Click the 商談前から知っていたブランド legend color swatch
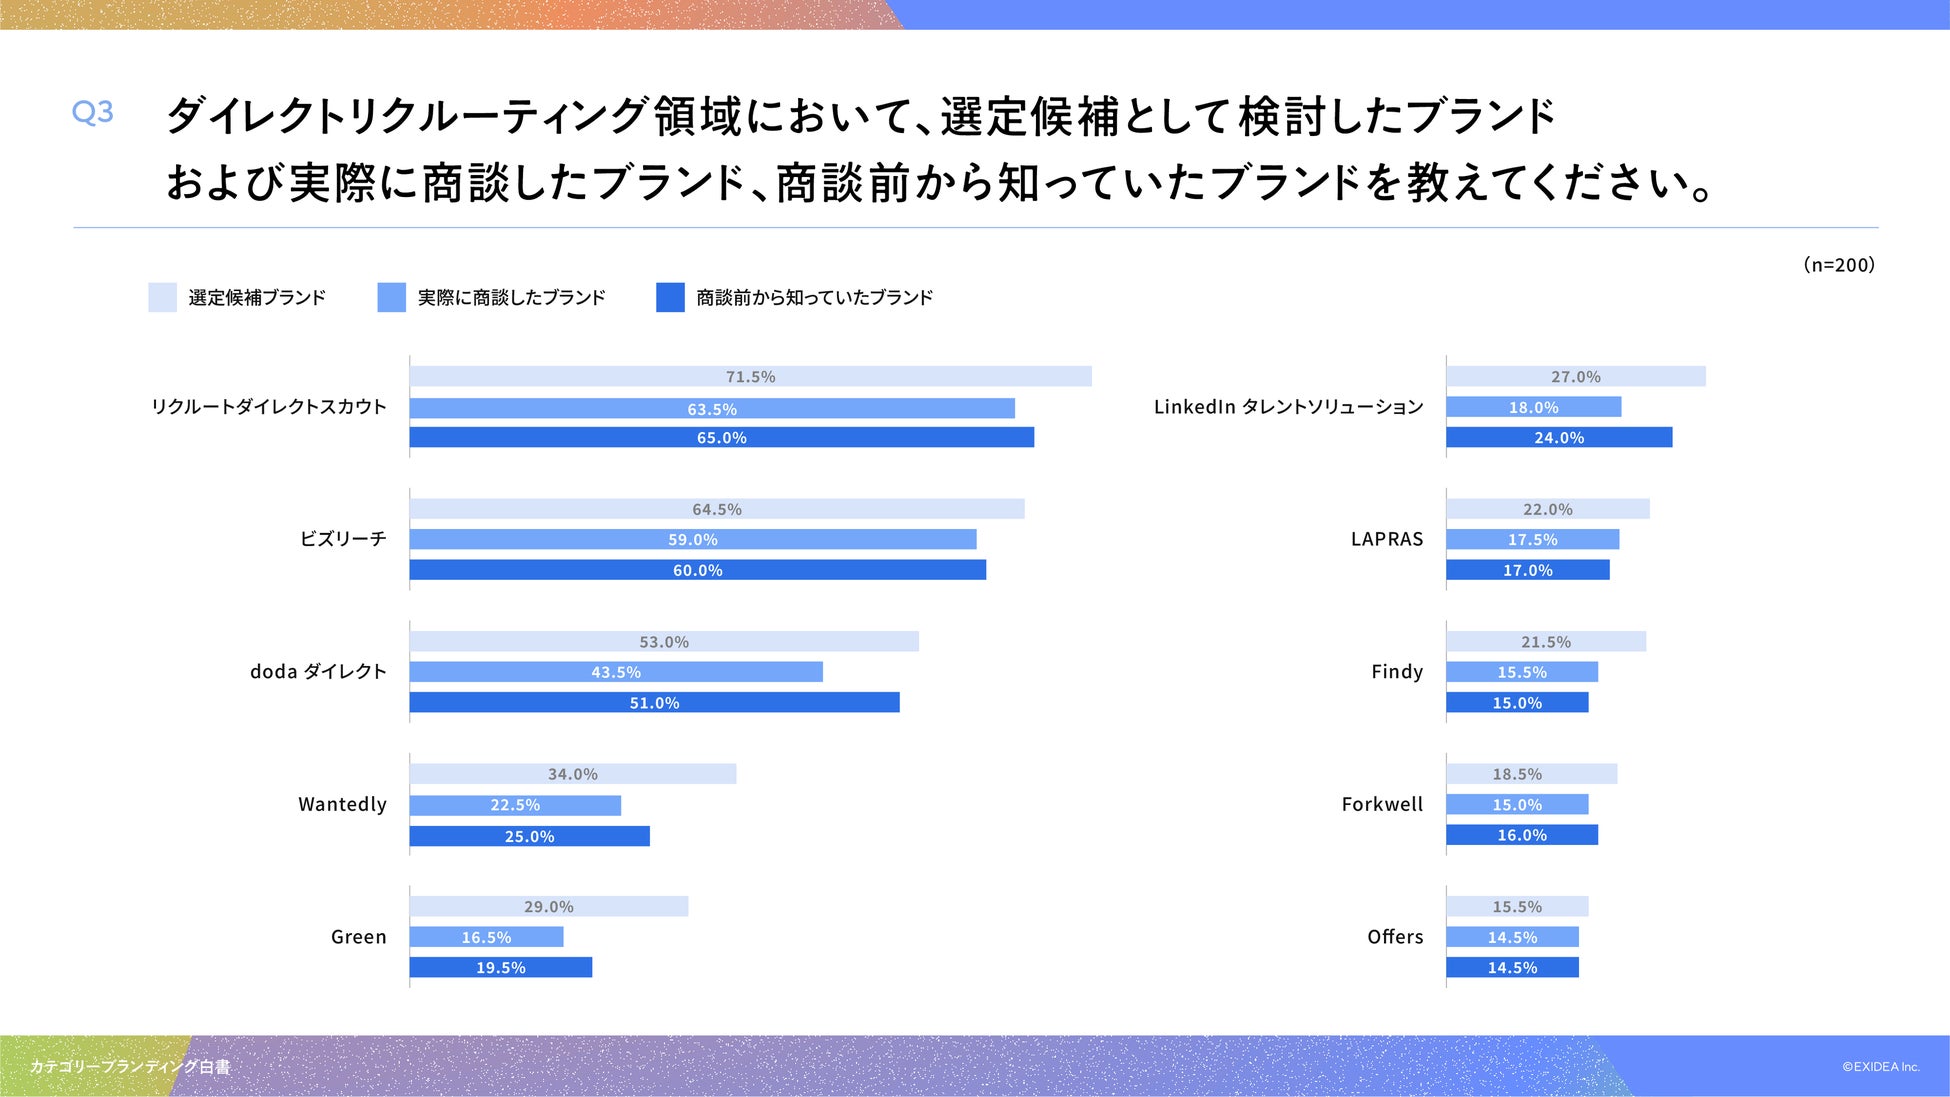This screenshot has width=1950, height=1097. [670, 297]
